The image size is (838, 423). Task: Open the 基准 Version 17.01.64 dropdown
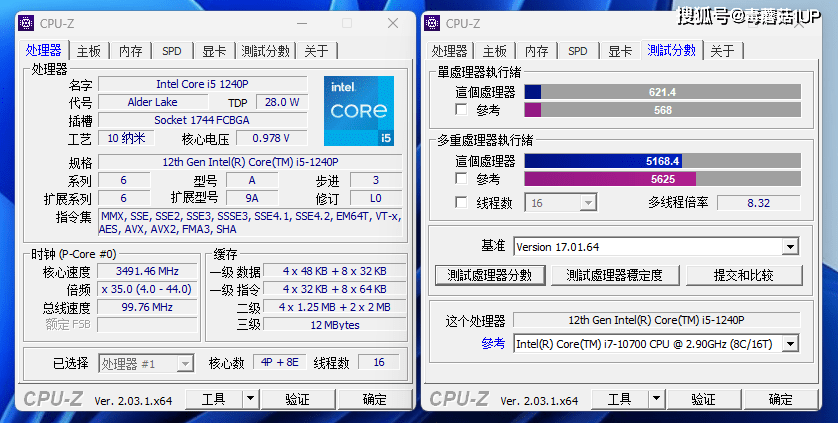coord(790,247)
